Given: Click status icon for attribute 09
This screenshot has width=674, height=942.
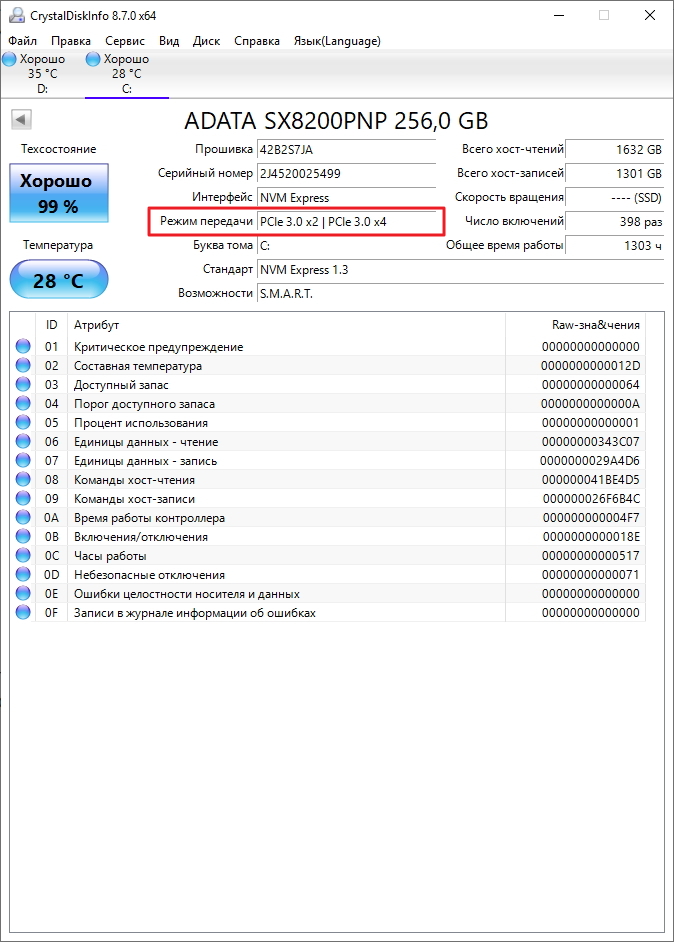Looking at the screenshot, I should pos(23,498).
